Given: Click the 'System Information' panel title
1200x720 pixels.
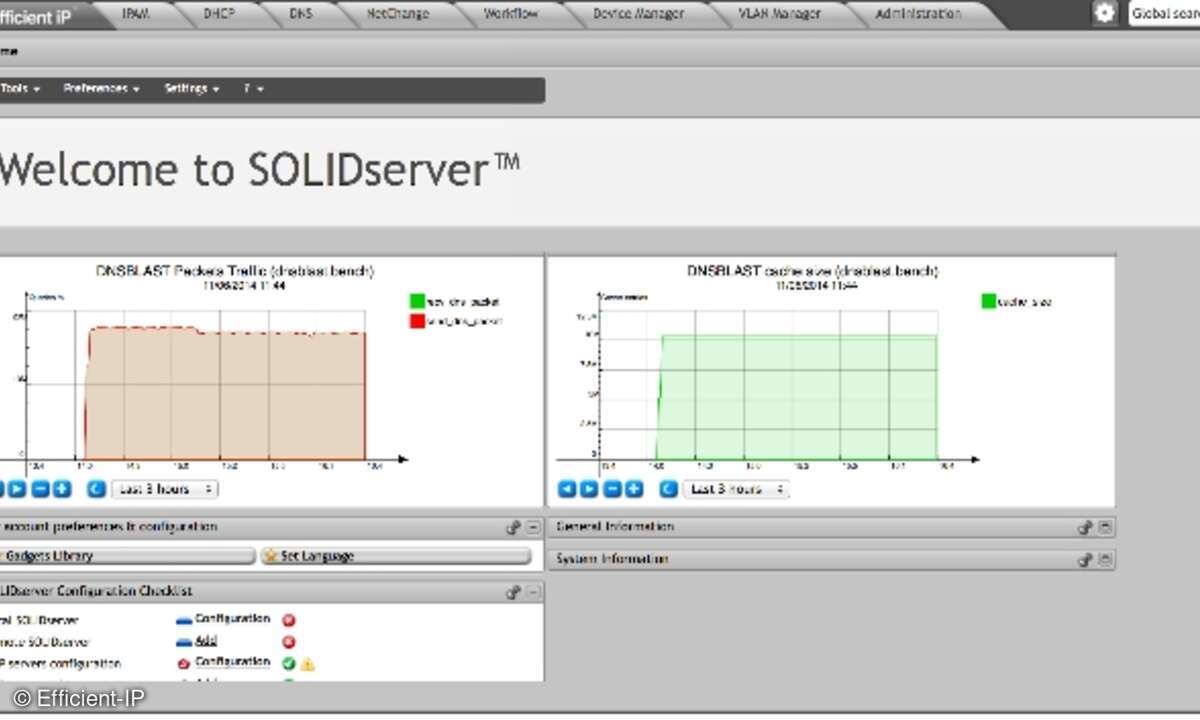Looking at the screenshot, I should (x=611, y=559).
